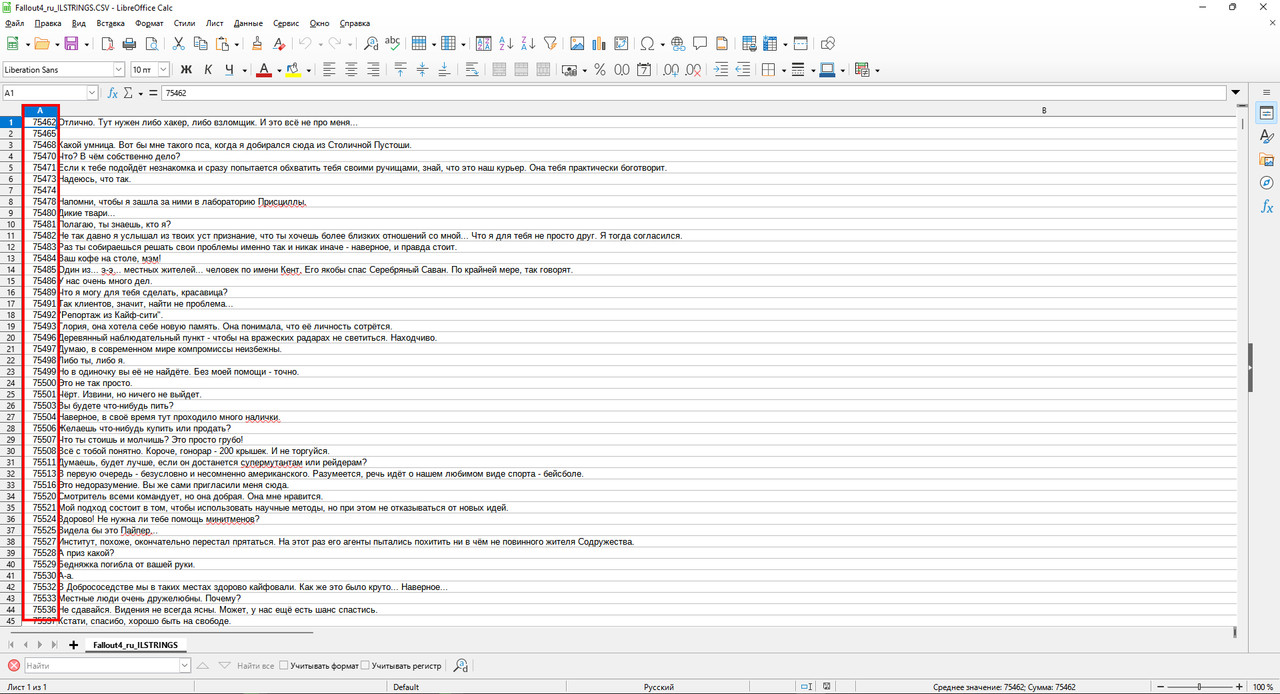Align cell content to top
This screenshot has height=694, width=1280.
click(x=401, y=70)
